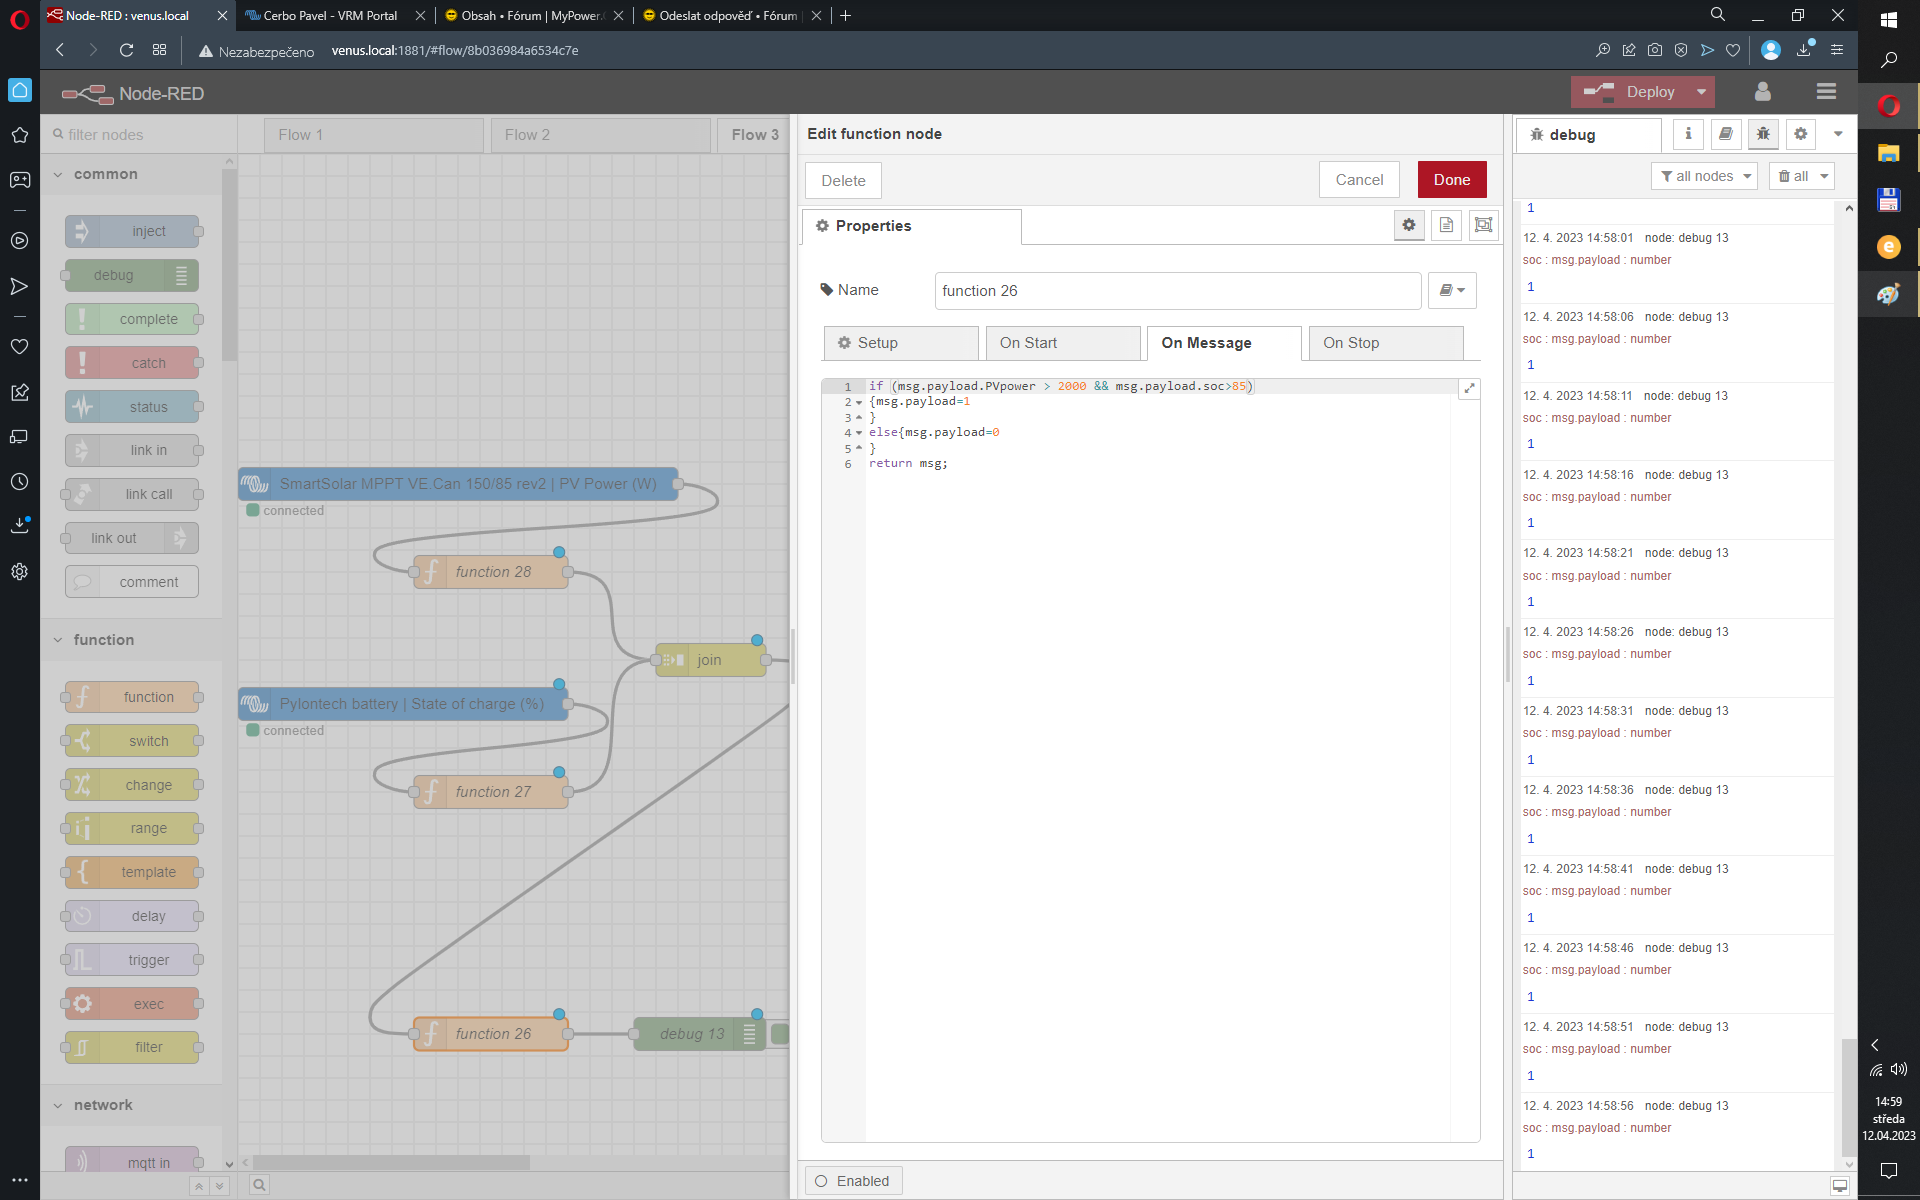Viewport: 1920px width, 1200px height.
Task: Open Node-RED hamburger main menu
Action: tap(1826, 92)
